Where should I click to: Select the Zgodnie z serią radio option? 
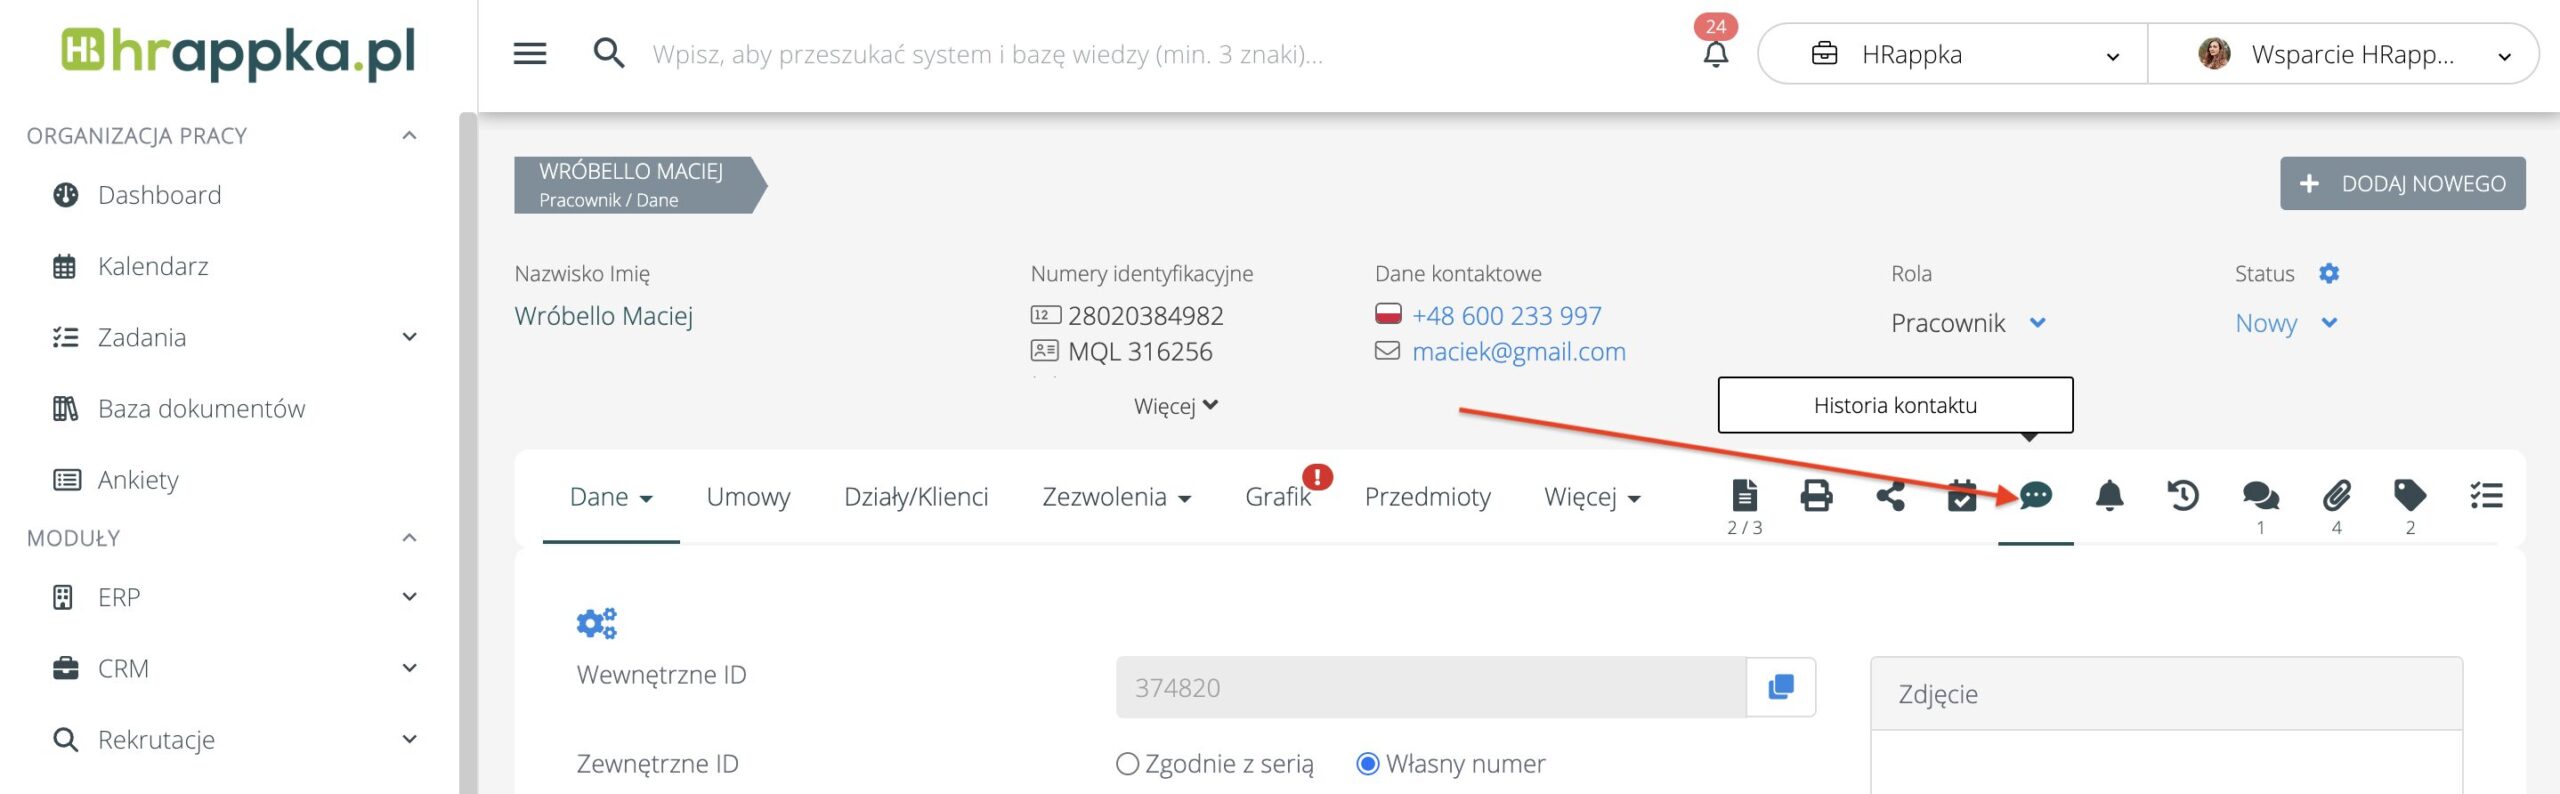click(x=1127, y=764)
